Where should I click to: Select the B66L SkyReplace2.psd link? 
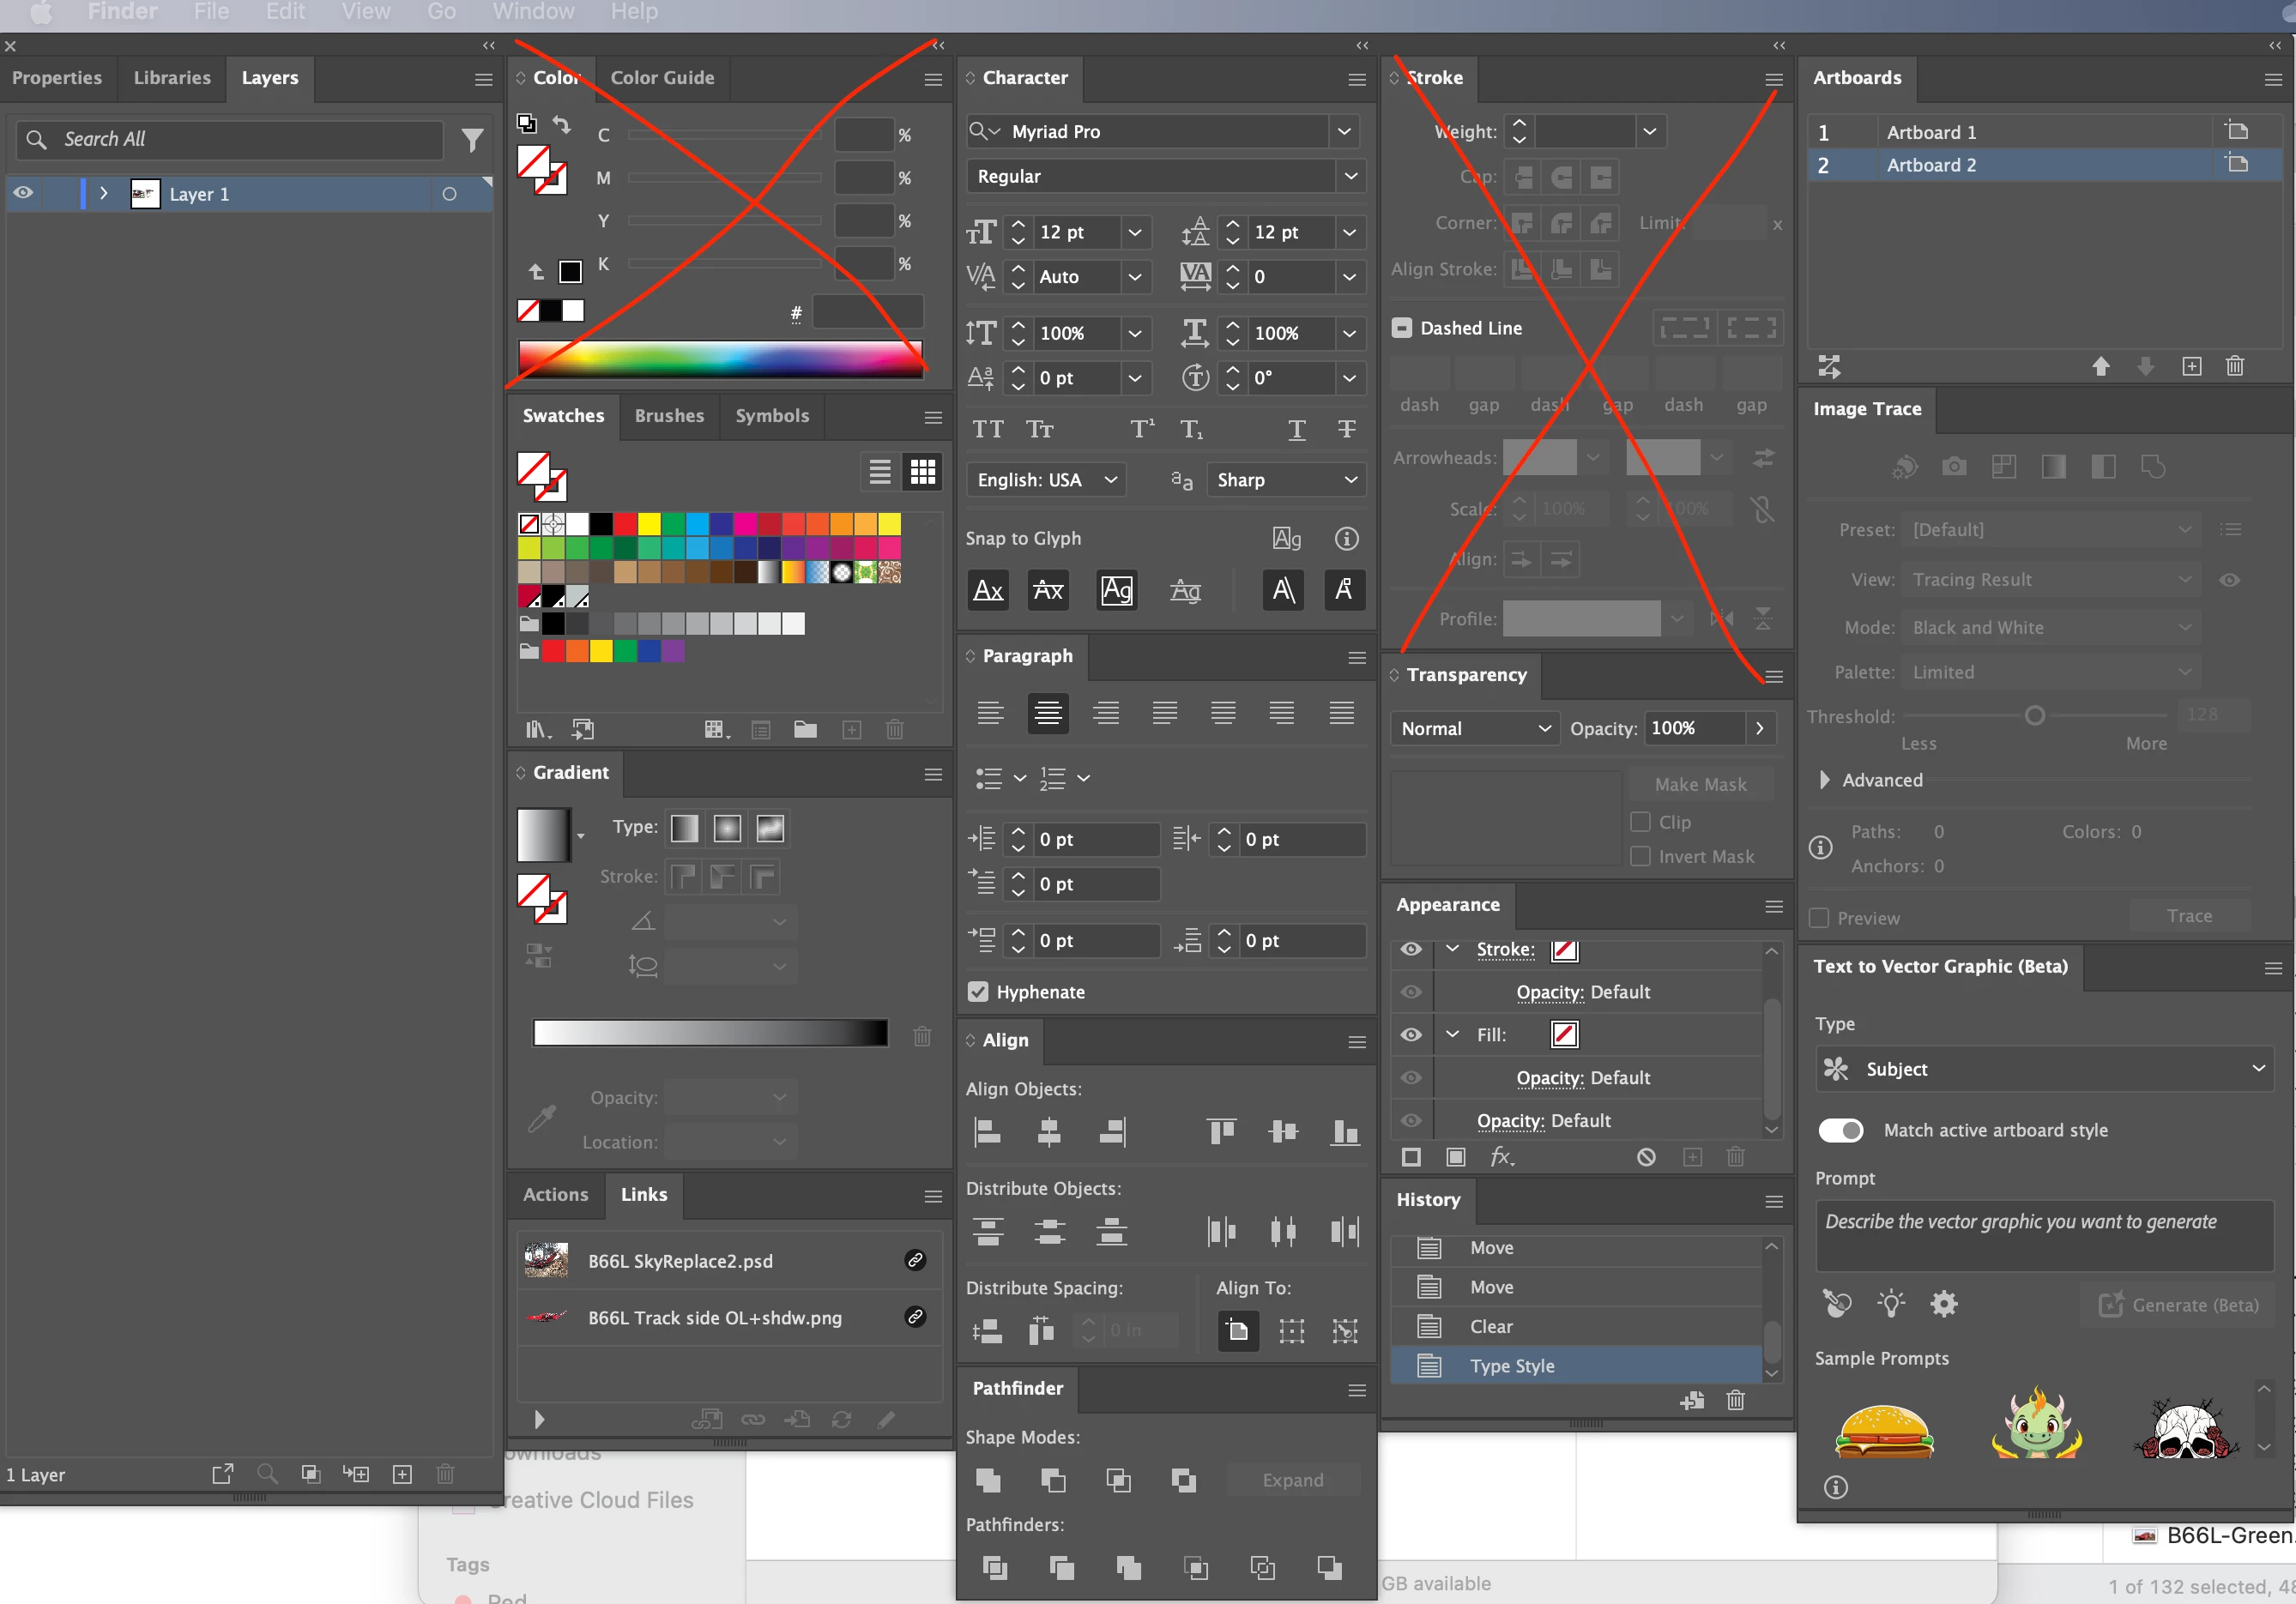pos(680,1260)
